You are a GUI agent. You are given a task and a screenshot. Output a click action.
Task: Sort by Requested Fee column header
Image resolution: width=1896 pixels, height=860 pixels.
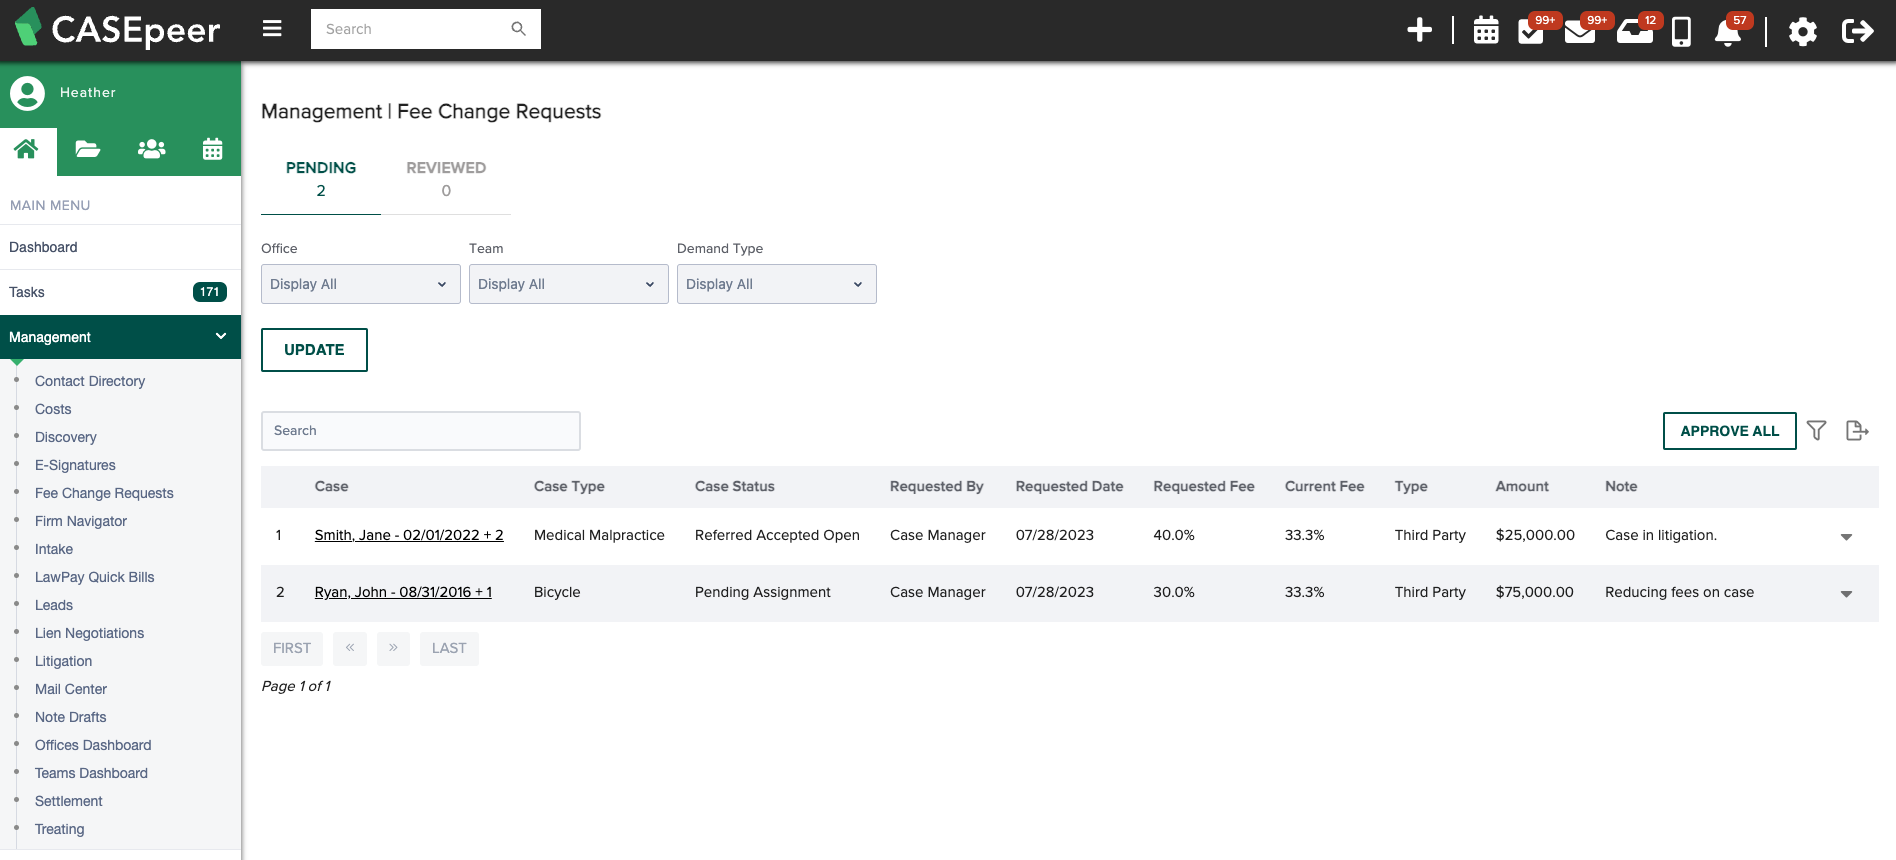coord(1203,486)
